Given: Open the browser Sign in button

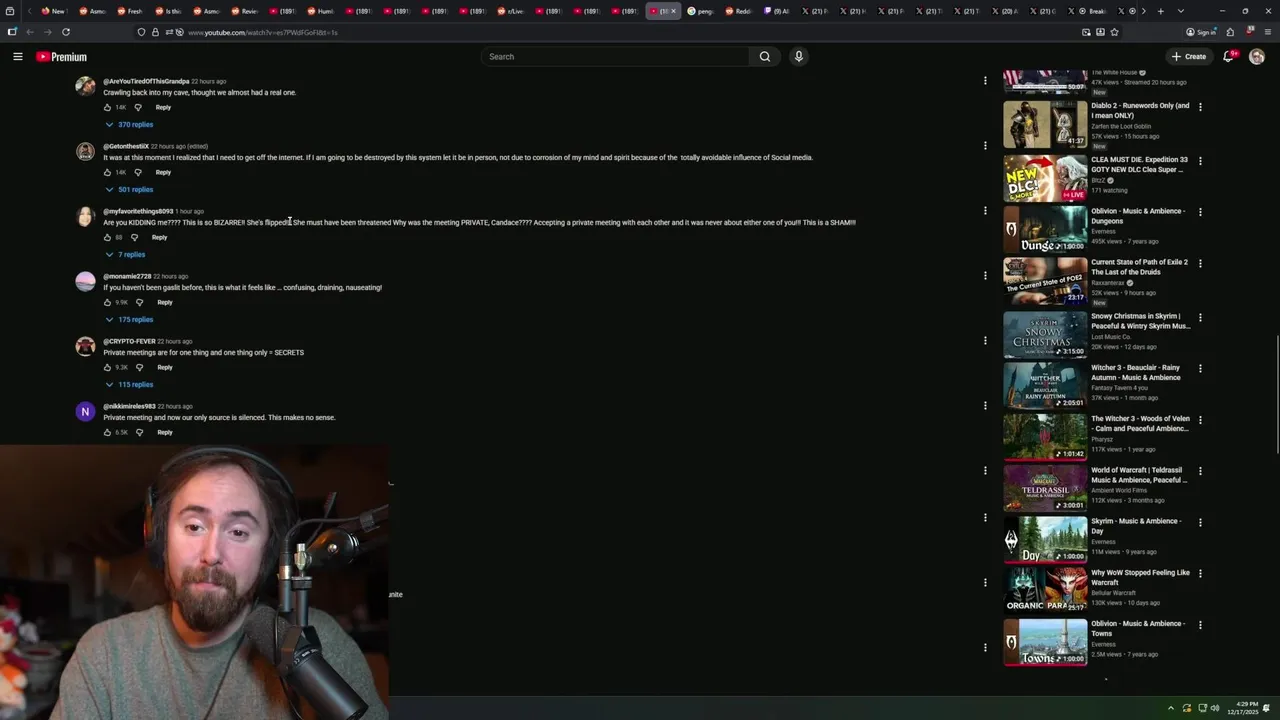Looking at the screenshot, I should tap(1202, 32).
